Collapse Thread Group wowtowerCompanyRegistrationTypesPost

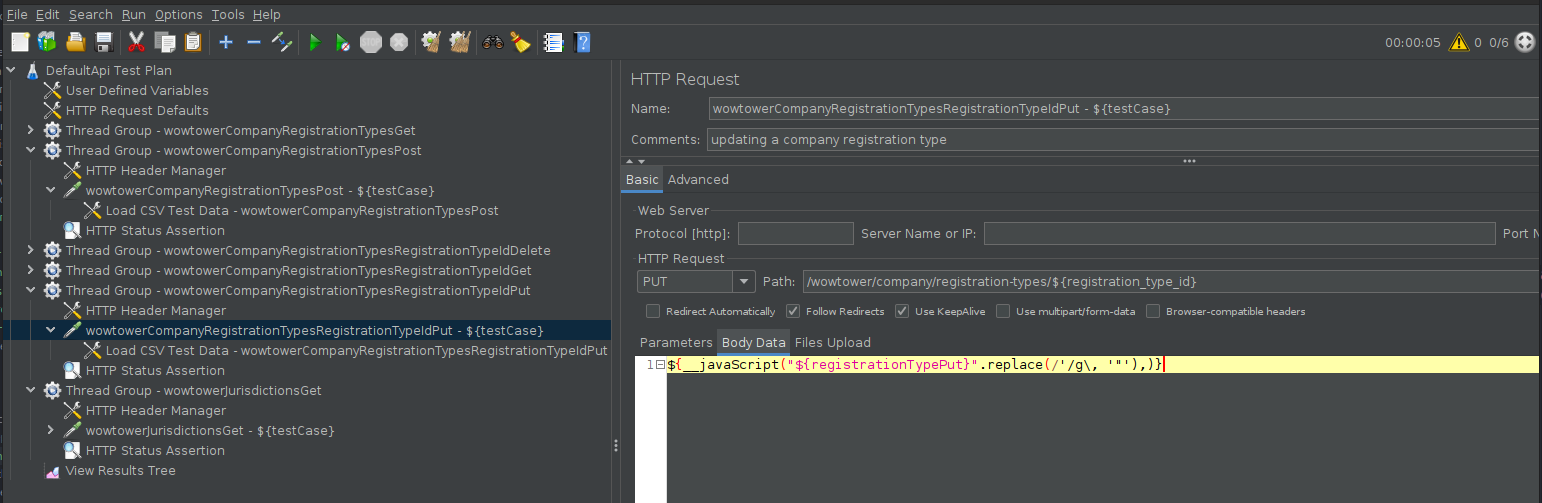tap(30, 150)
